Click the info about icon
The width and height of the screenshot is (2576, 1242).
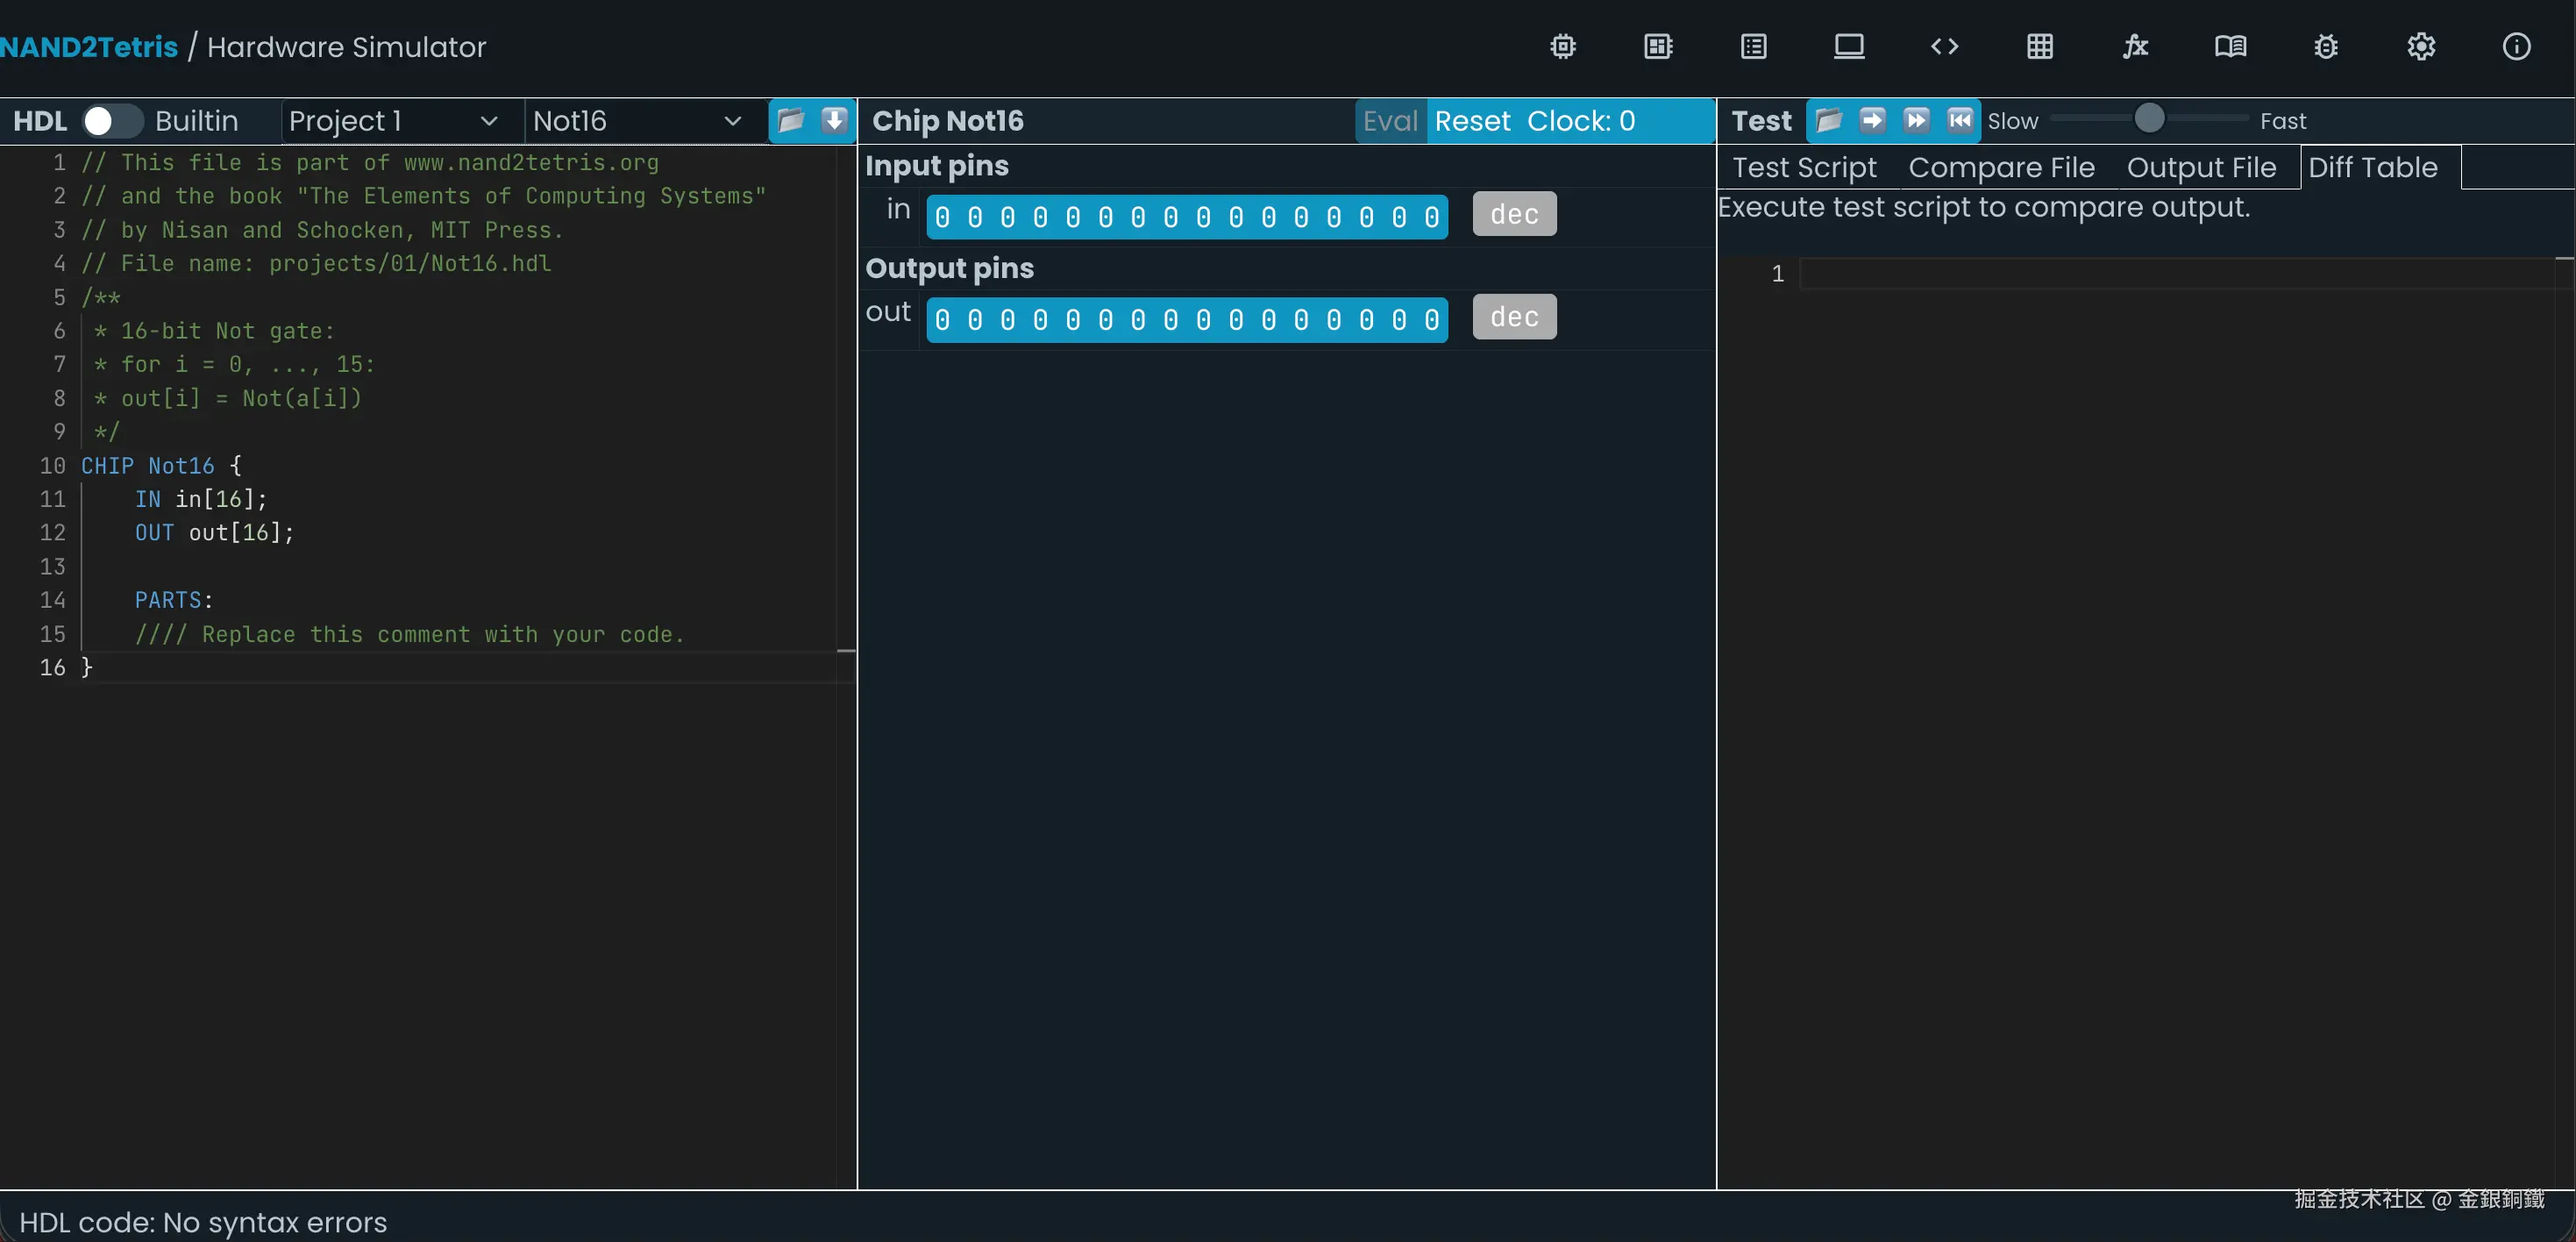(2516, 46)
